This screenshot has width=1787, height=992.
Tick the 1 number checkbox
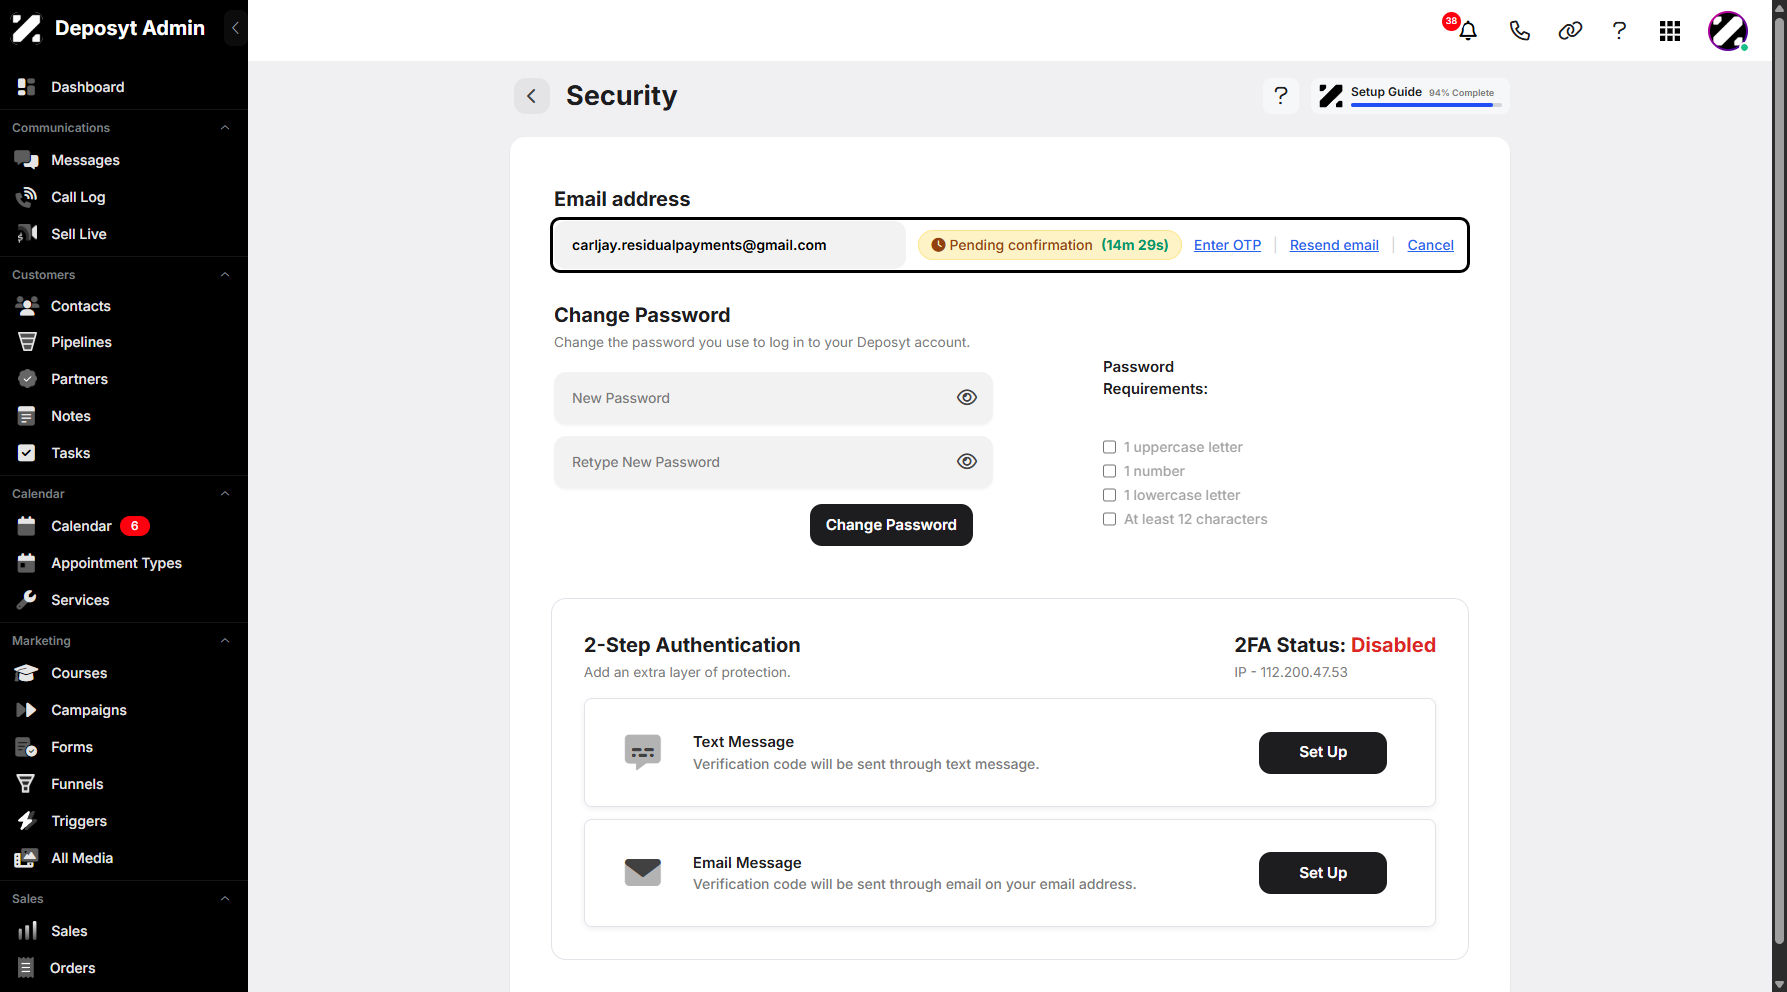pyautogui.click(x=1109, y=471)
